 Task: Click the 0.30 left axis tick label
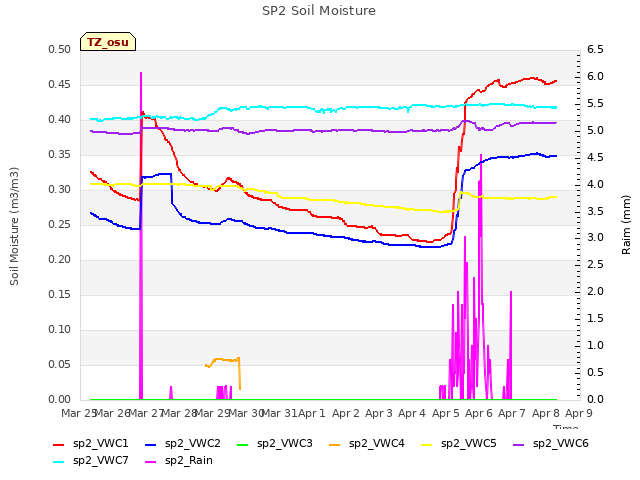coord(60,190)
